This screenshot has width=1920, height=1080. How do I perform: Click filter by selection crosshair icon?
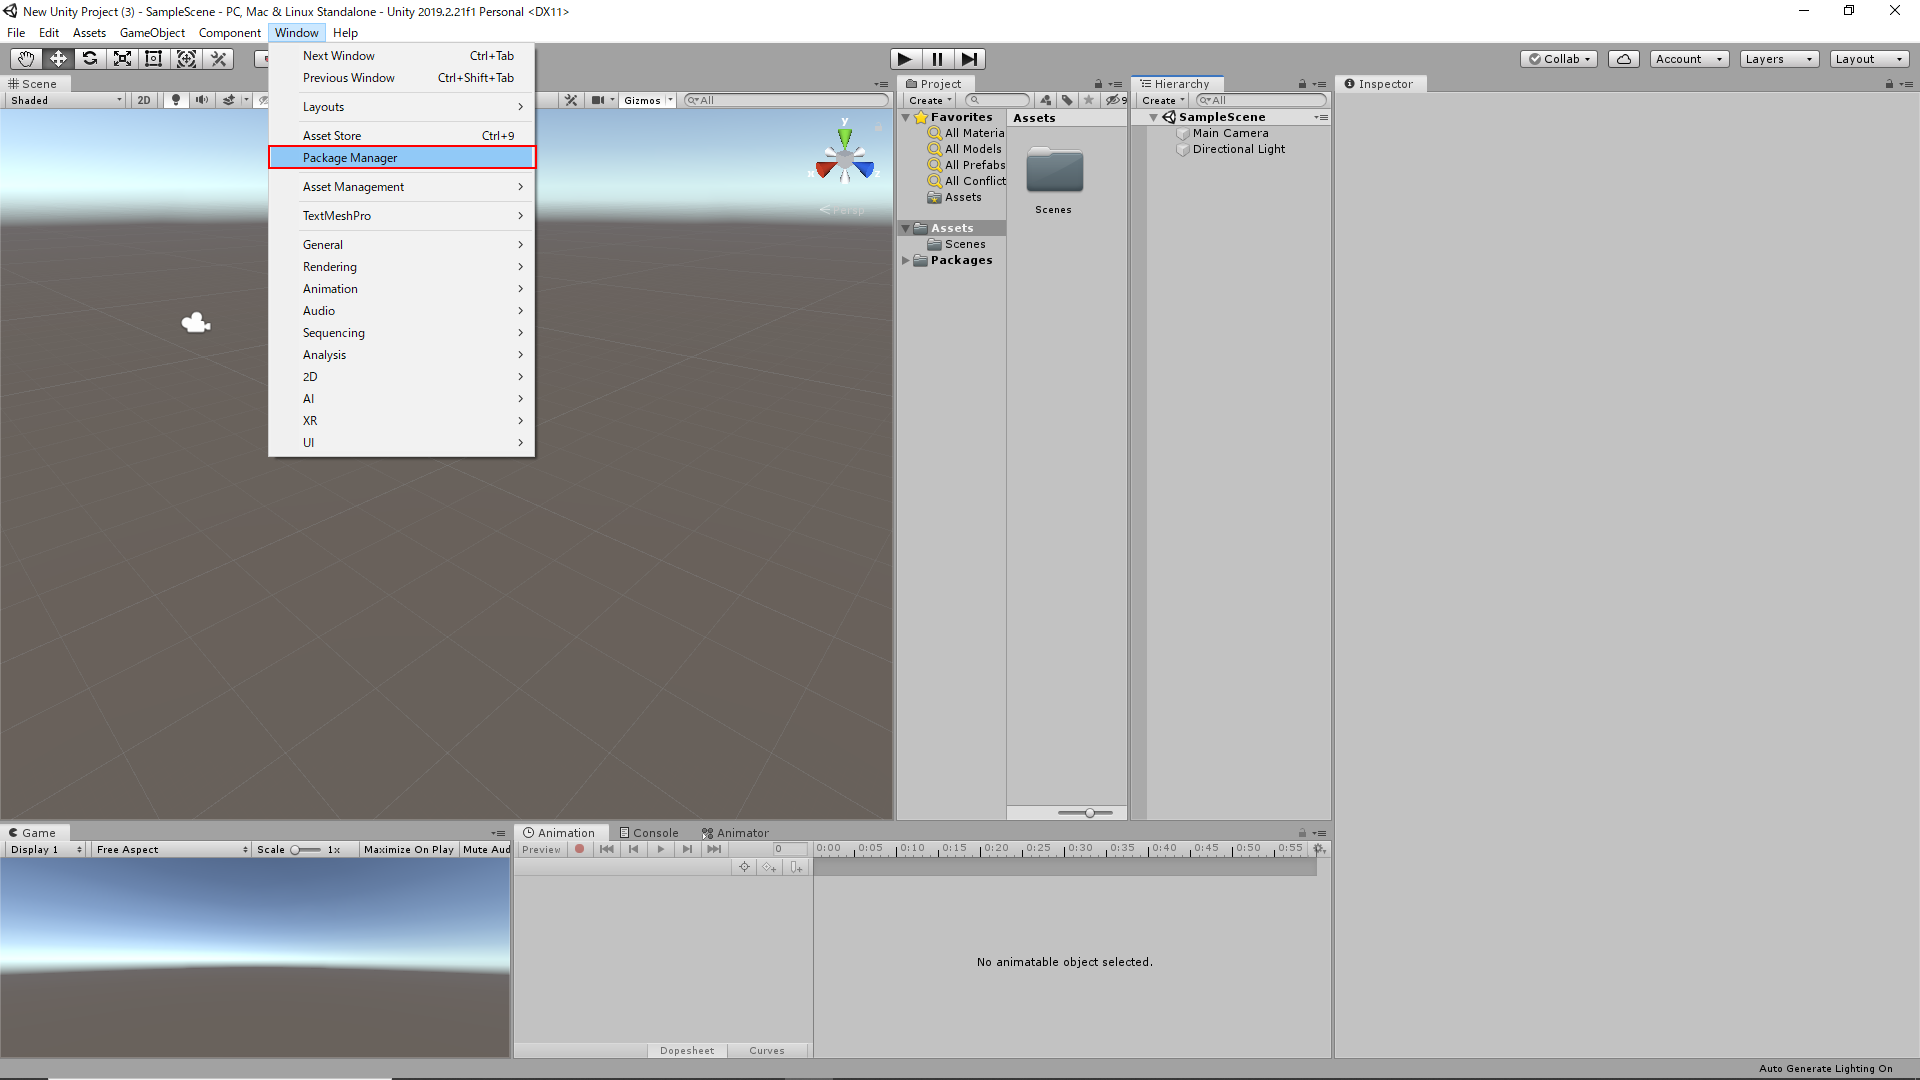pyautogui.click(x=744, y=867)
